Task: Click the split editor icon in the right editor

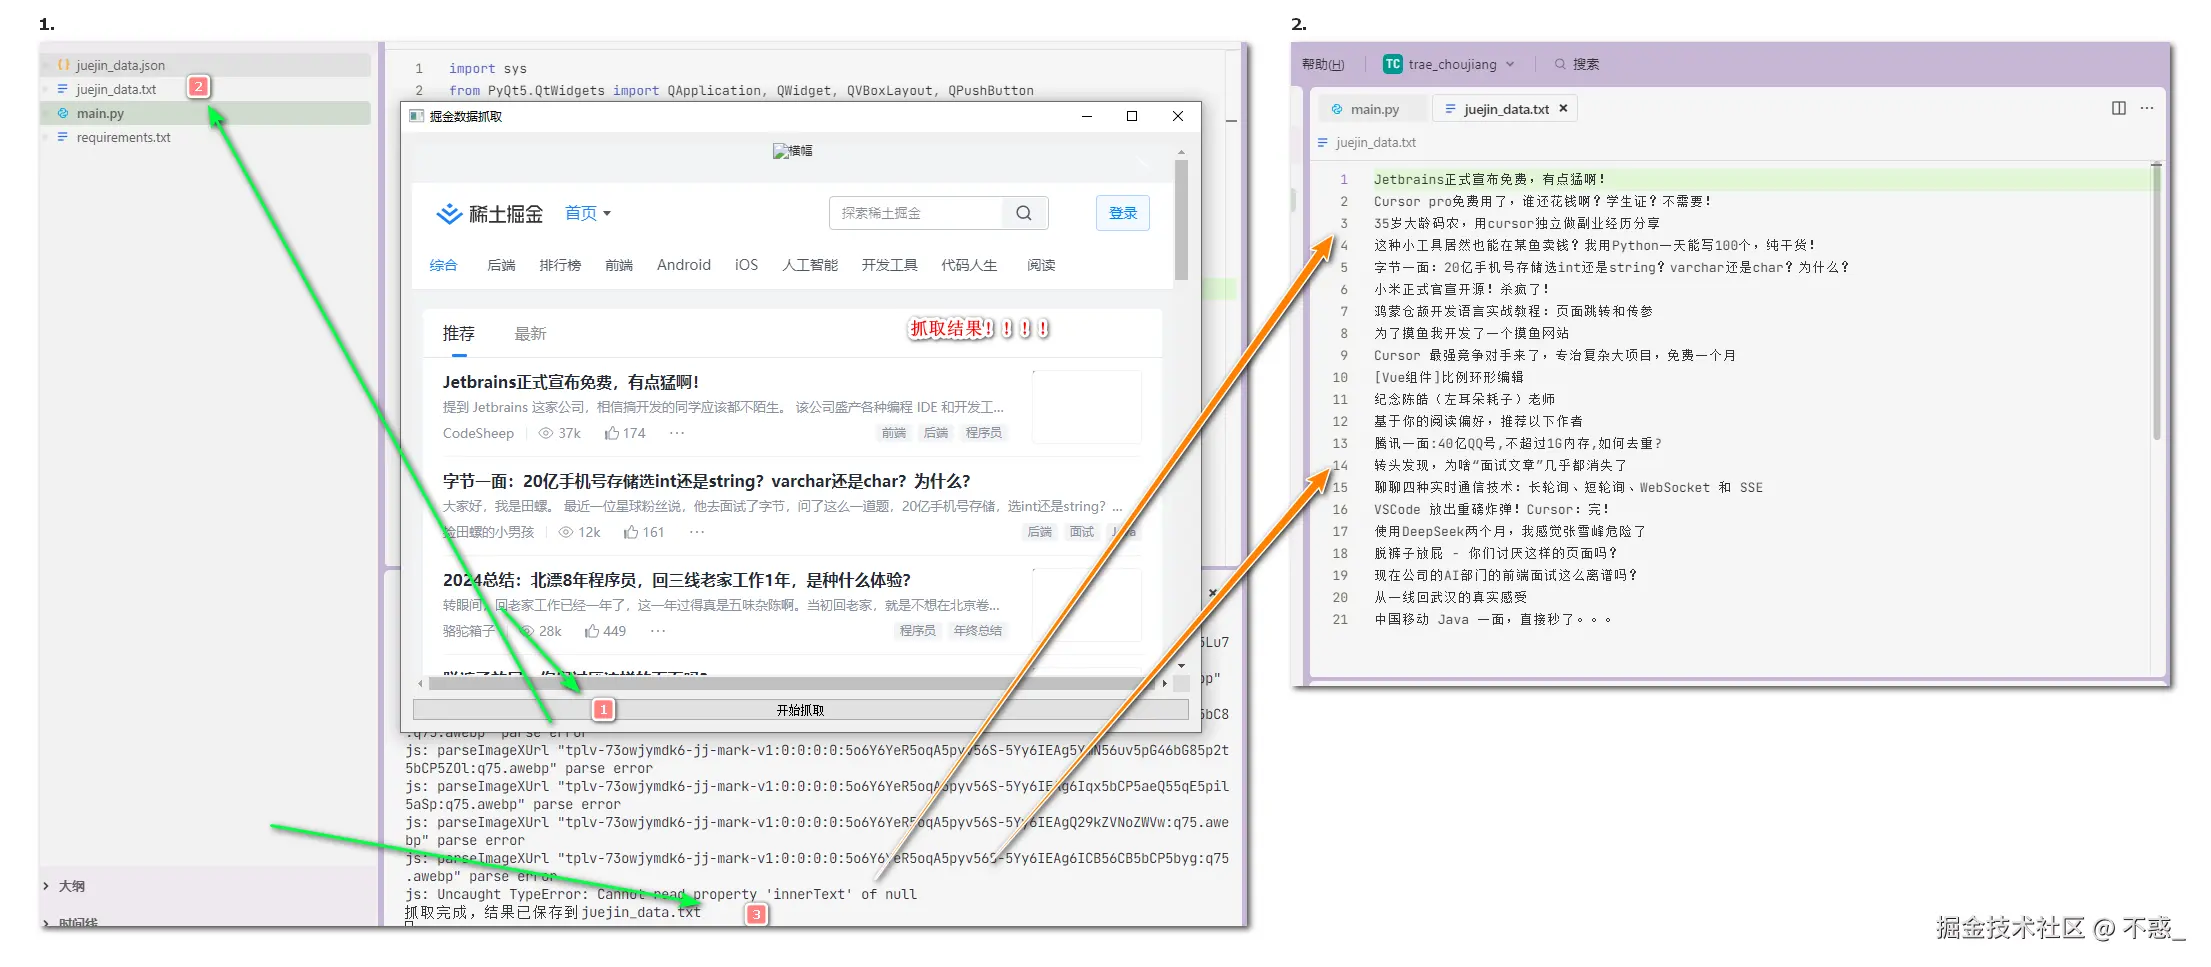Action: 2118,108
